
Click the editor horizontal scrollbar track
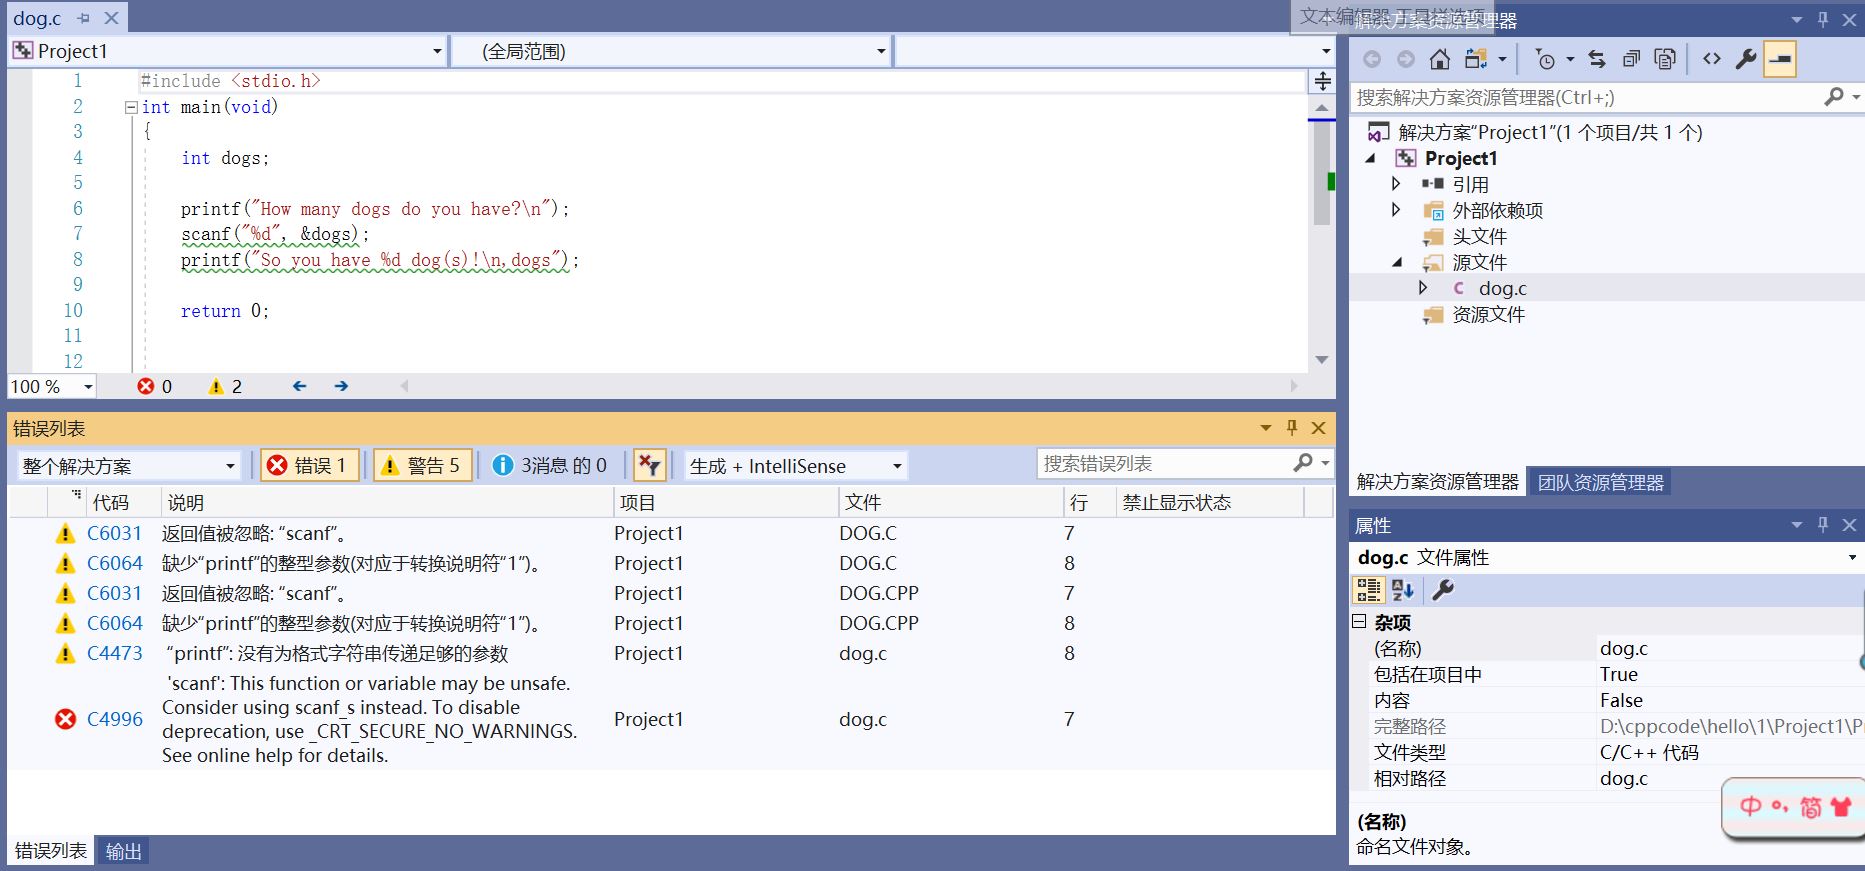click(850, 386)
